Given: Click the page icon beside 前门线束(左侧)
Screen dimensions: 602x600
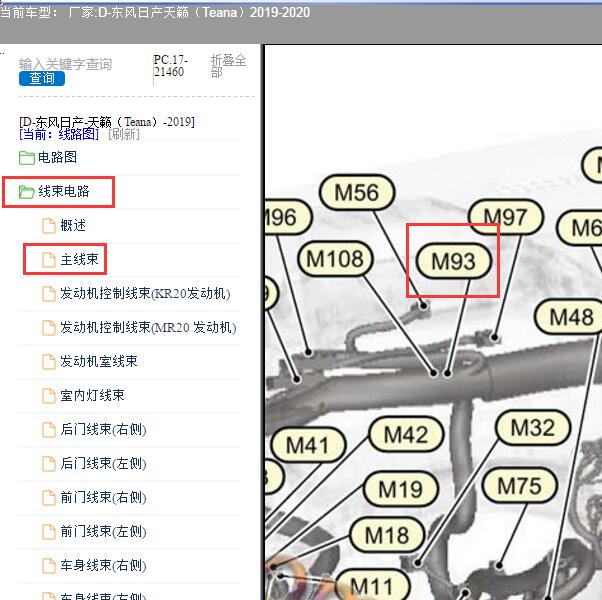Looking at the screenshot, I should click(x=49, y=532).
